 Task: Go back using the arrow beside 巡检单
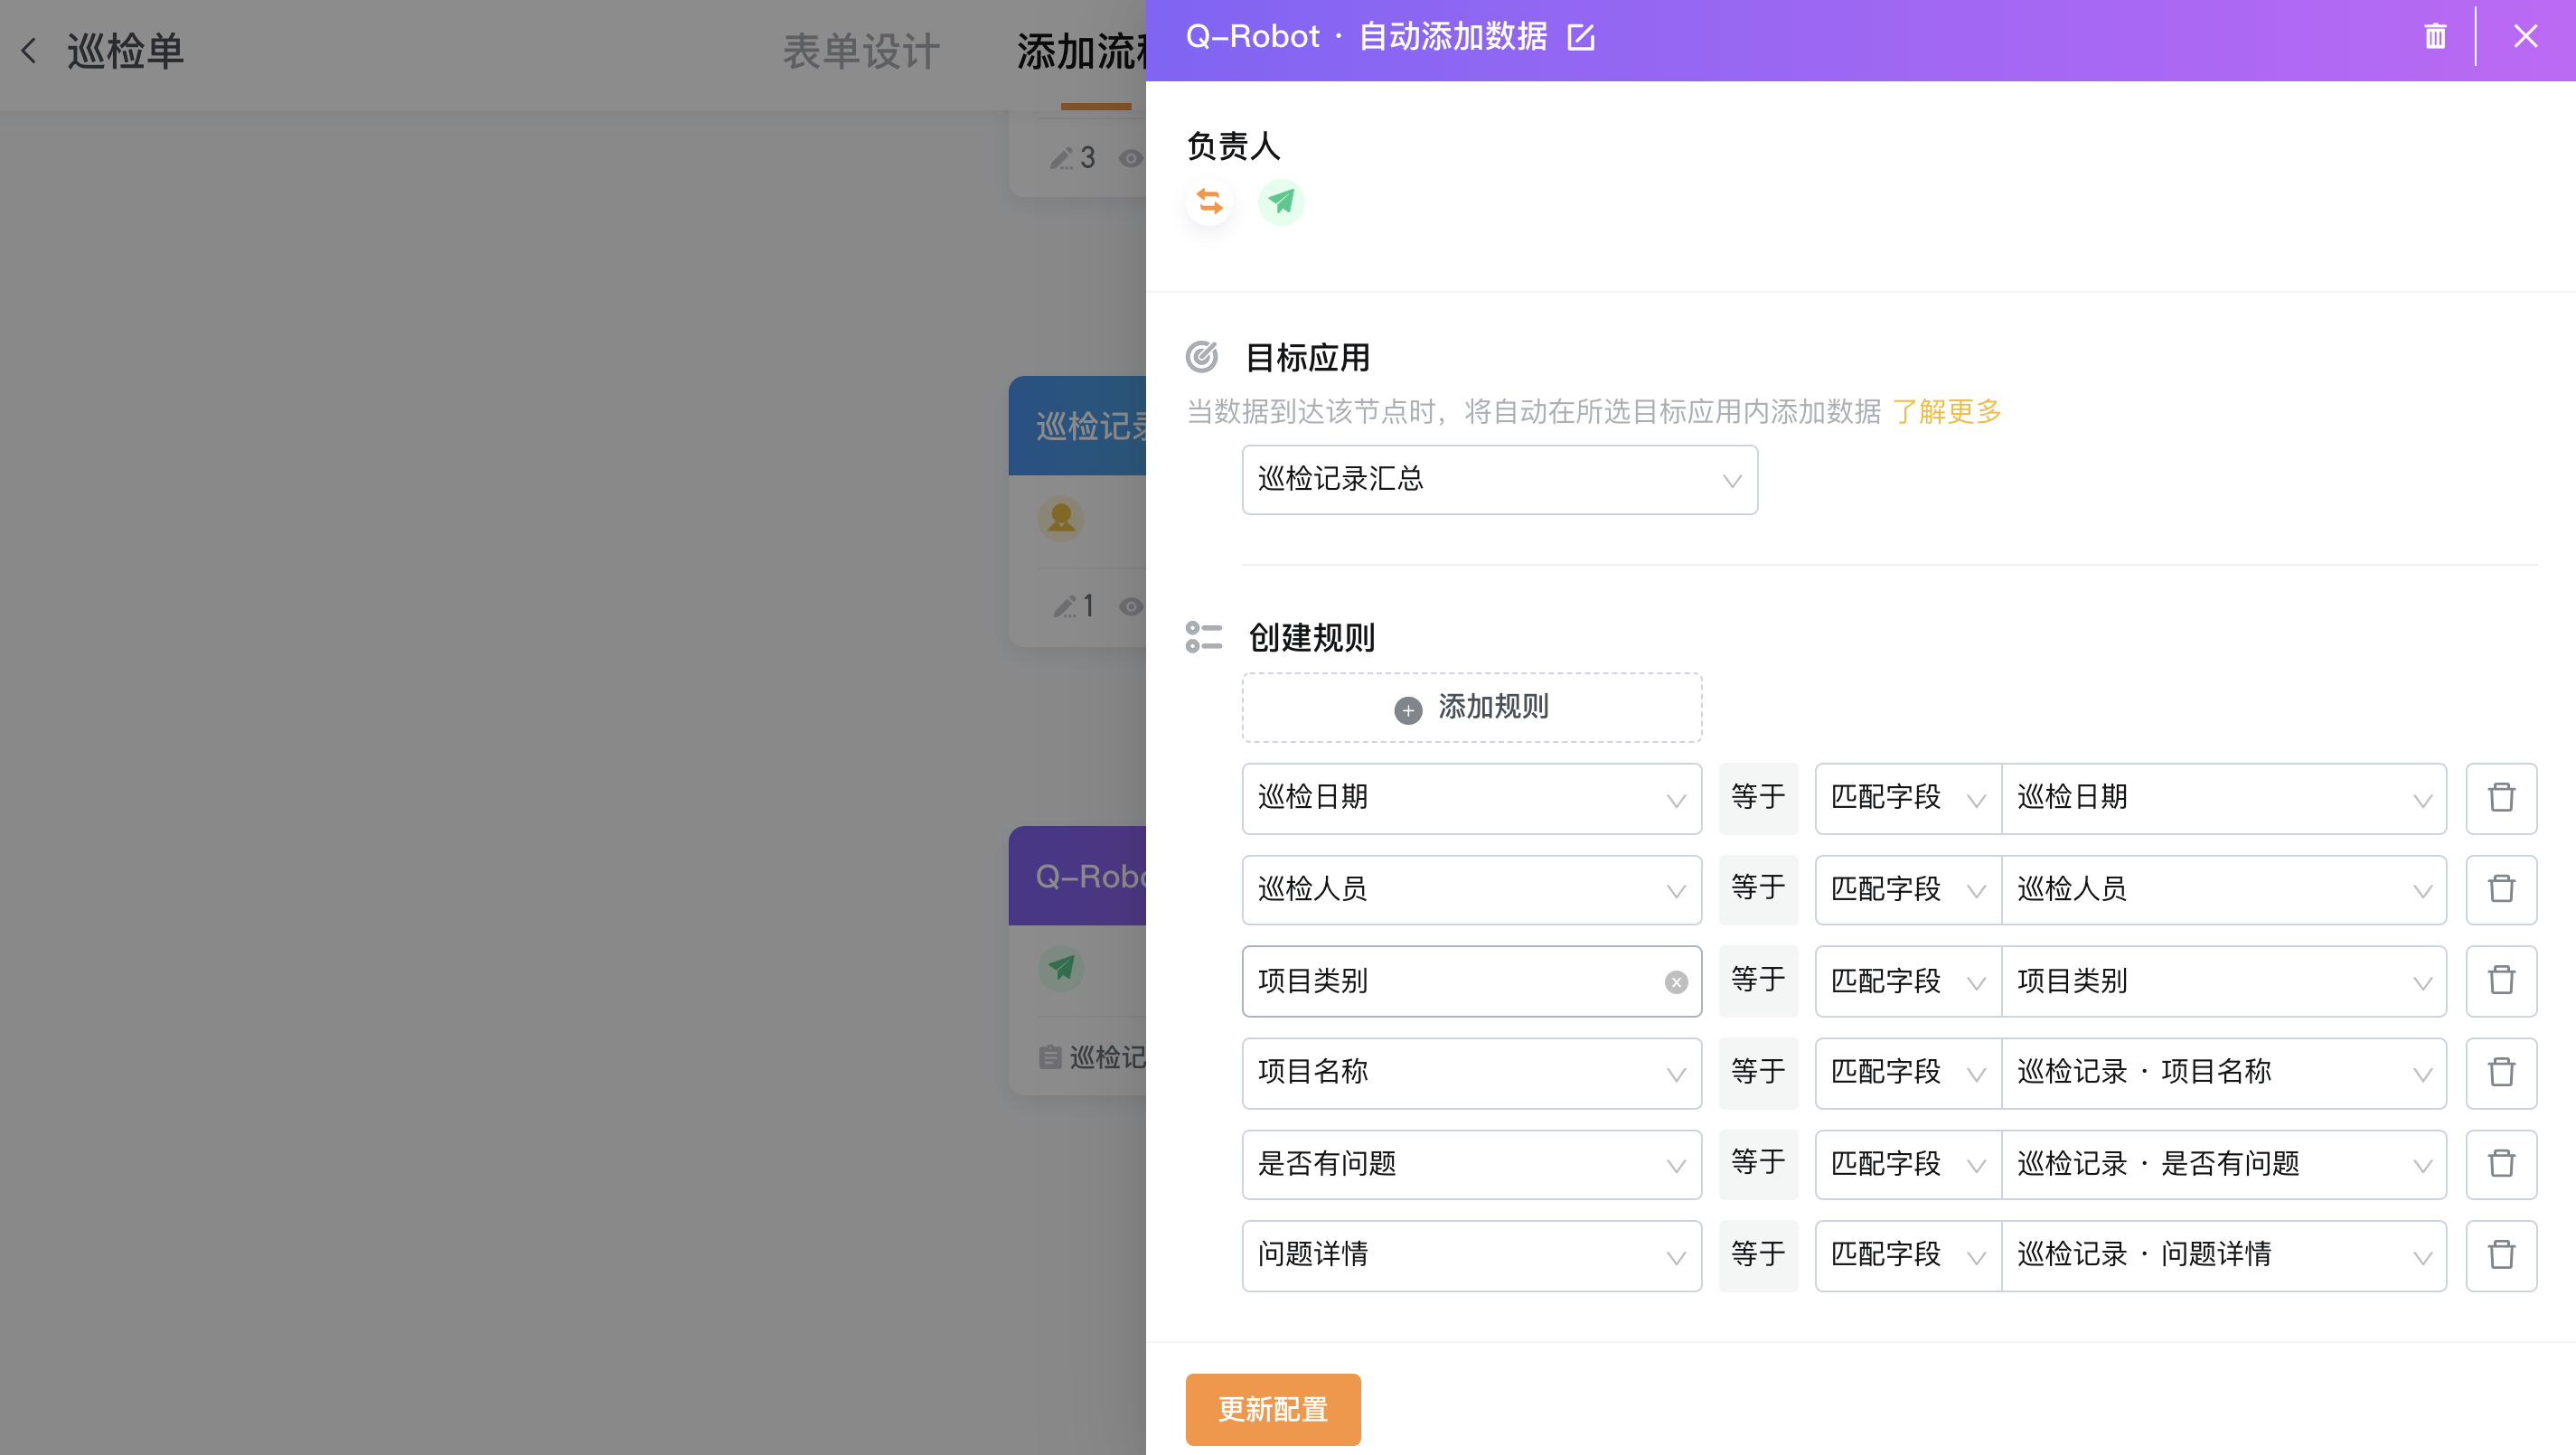click(x=29, y=51)
